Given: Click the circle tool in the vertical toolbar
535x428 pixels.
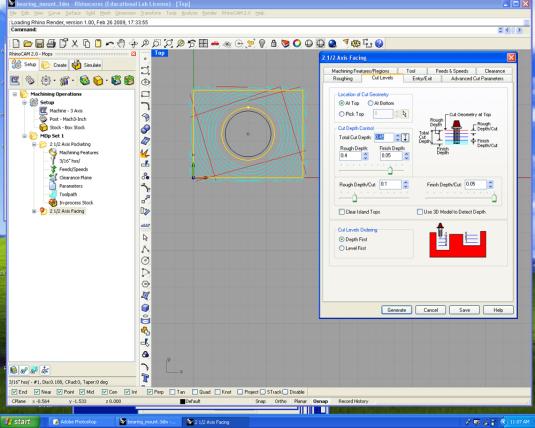Looking at the screenshot, I should pos(145,261).
